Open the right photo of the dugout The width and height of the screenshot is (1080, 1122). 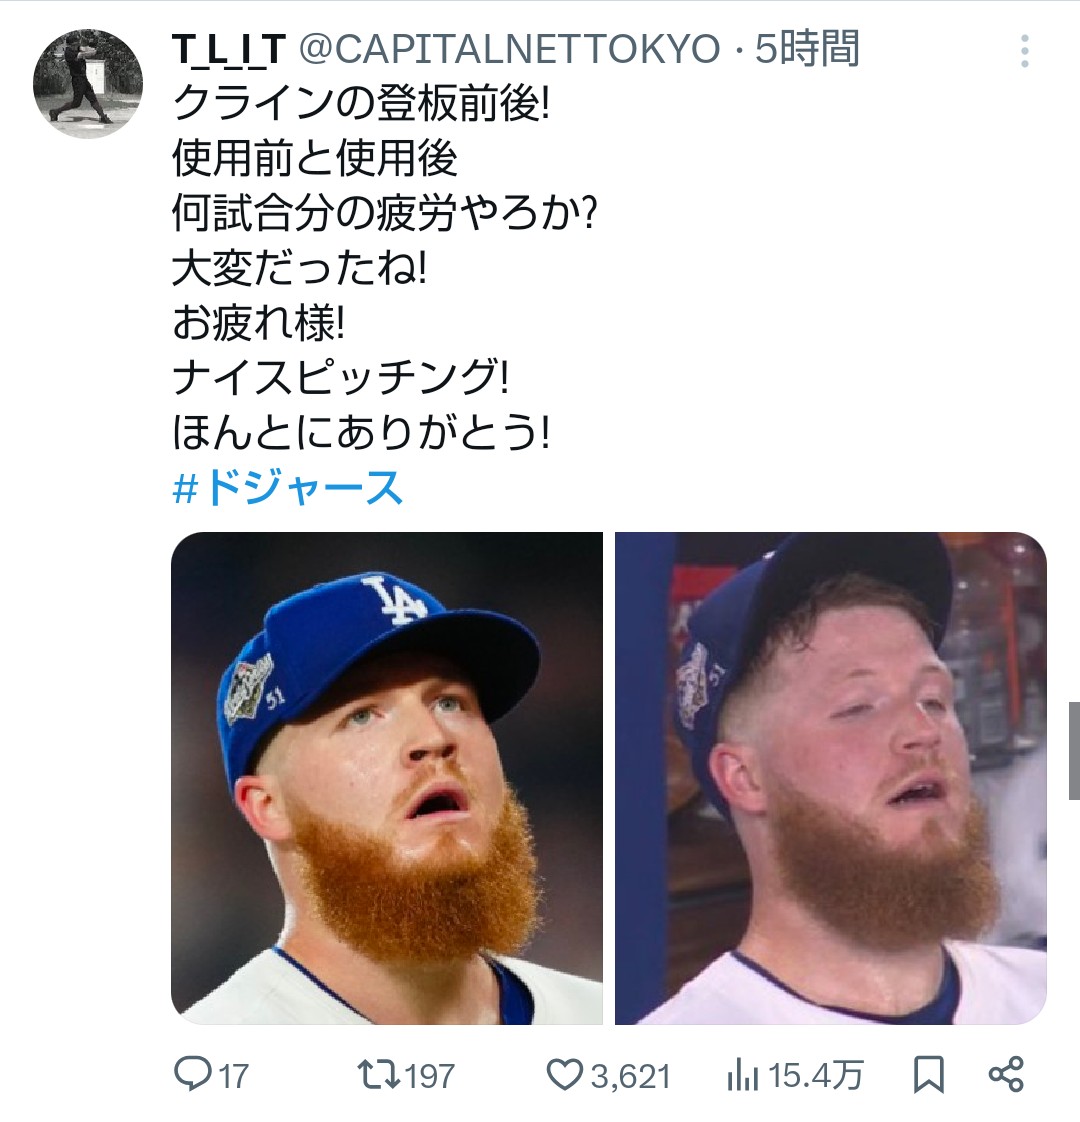[830, 778]
